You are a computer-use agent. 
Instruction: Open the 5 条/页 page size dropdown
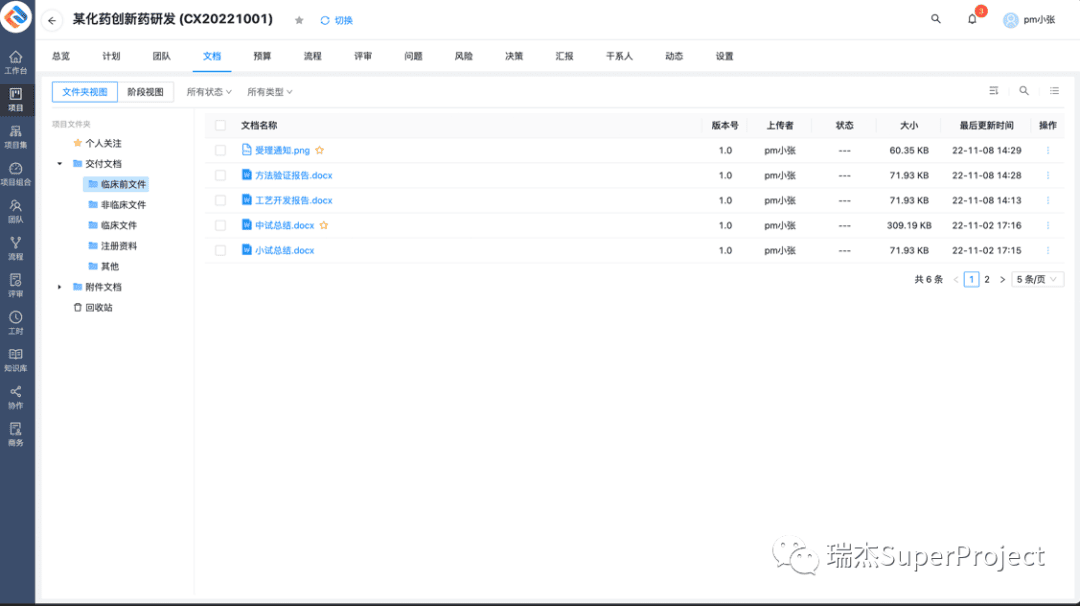coord(1037,280)
